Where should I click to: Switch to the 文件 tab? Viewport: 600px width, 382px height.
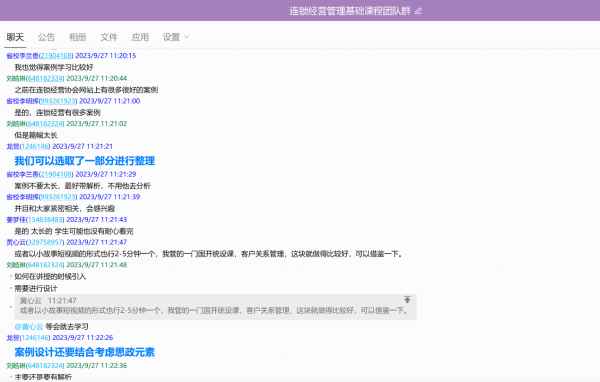coord(109,37)
